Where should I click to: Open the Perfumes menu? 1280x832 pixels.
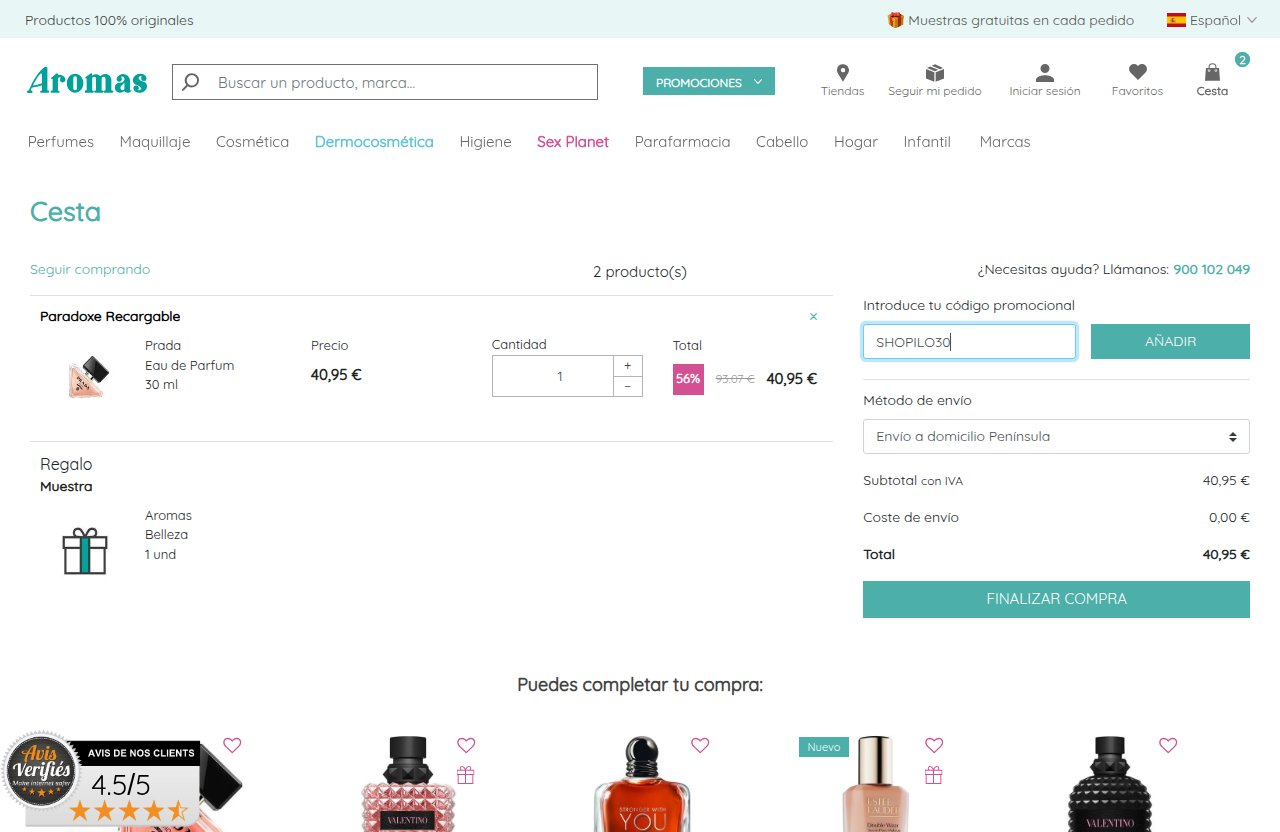pyautogui.click(x=61, y=142)
